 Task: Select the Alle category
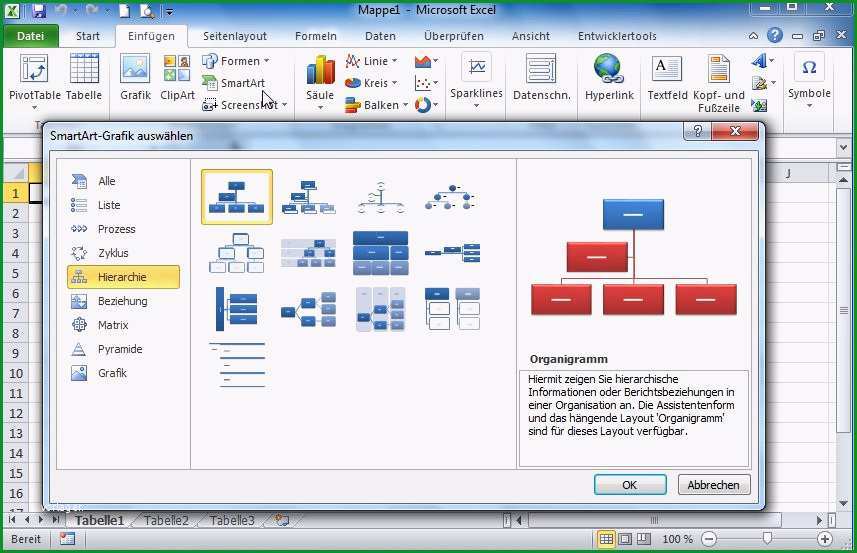(x=124, y=181)
